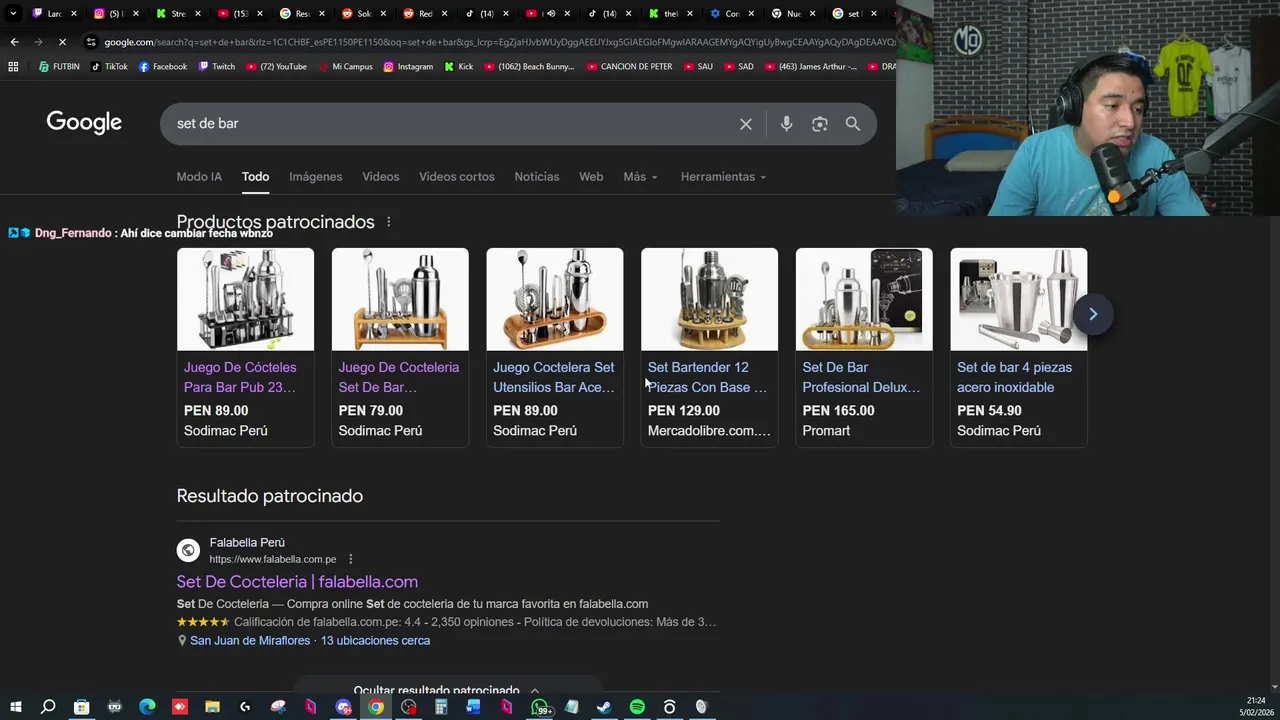Expand the Chrome tab search dropdown
The height and width of the screenshot is (720, 1280).
pyautogui.click(x=13, y=14)
